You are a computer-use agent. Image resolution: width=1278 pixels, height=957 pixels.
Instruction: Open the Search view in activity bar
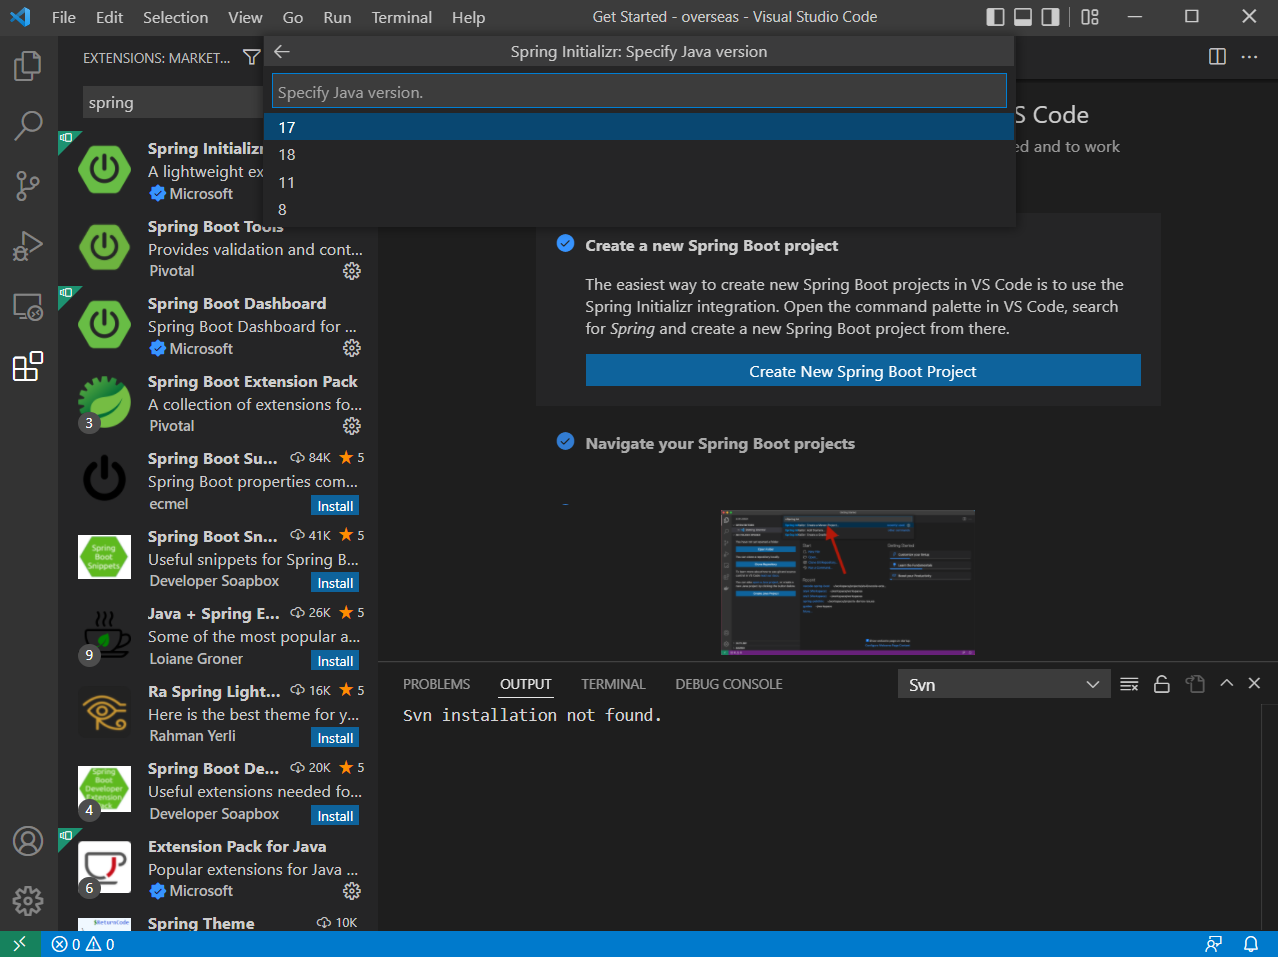(x=28, y=126)
